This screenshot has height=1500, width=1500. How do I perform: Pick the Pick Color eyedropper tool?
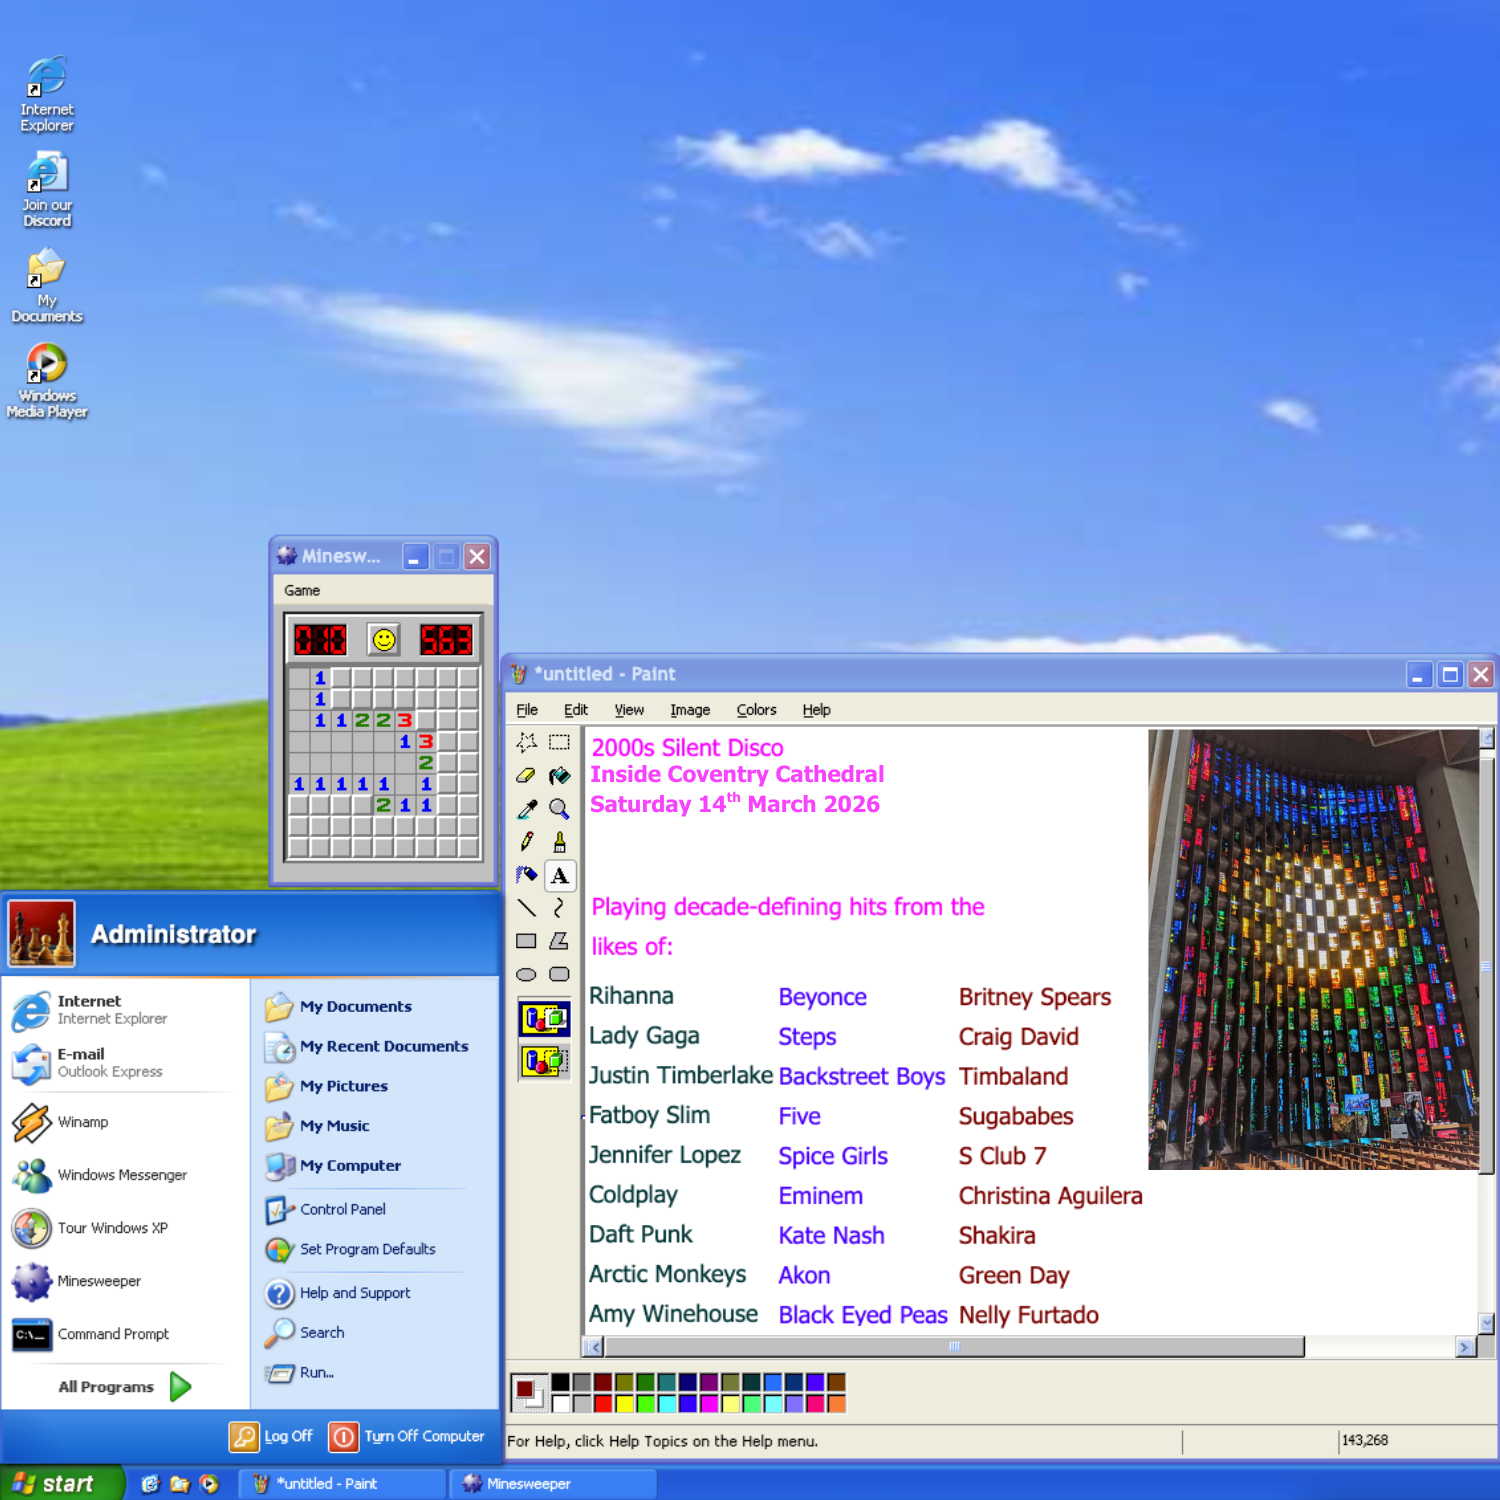point(527,808)
